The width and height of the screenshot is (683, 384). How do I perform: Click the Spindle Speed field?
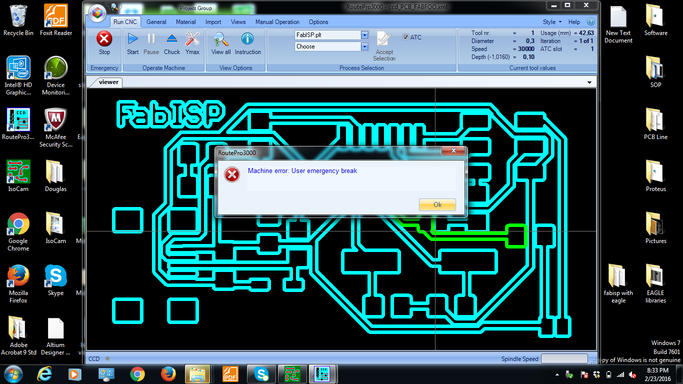coord(564,359)
